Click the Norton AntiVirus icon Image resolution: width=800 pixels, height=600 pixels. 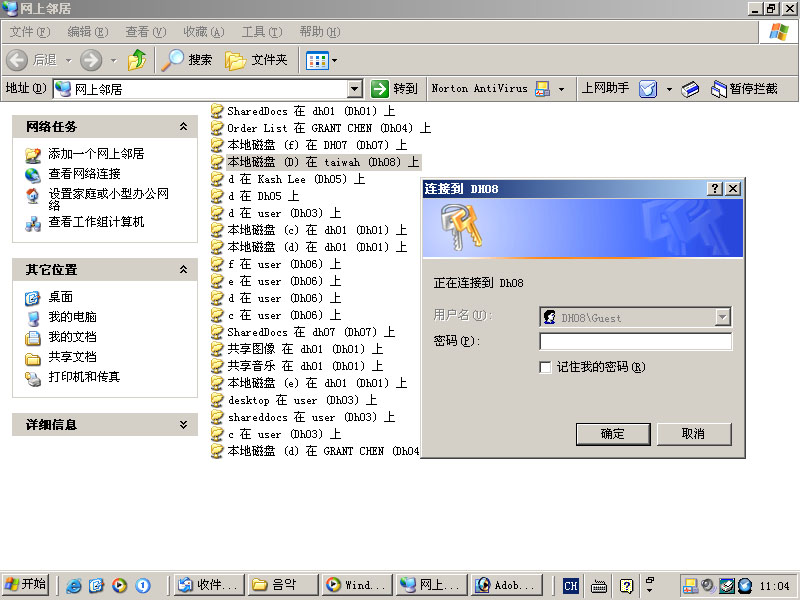(542, 89)
